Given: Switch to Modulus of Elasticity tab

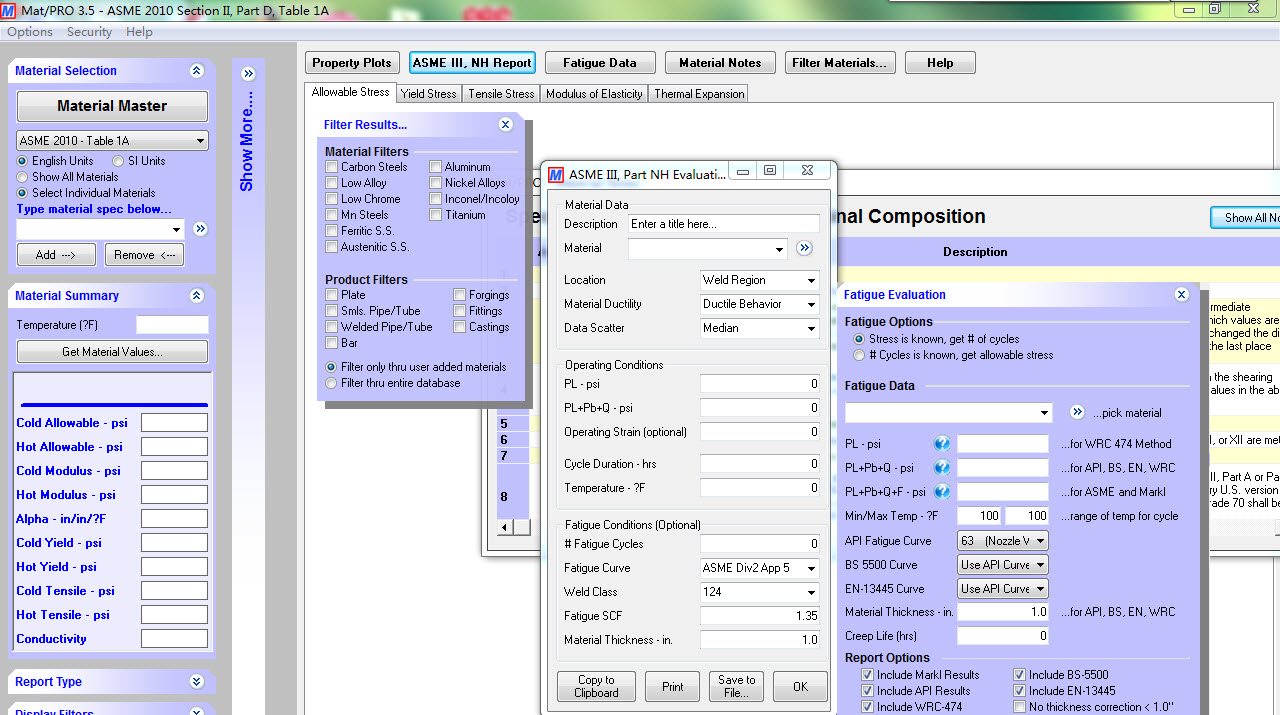Looking at the screenshot, I should (594, 94).
